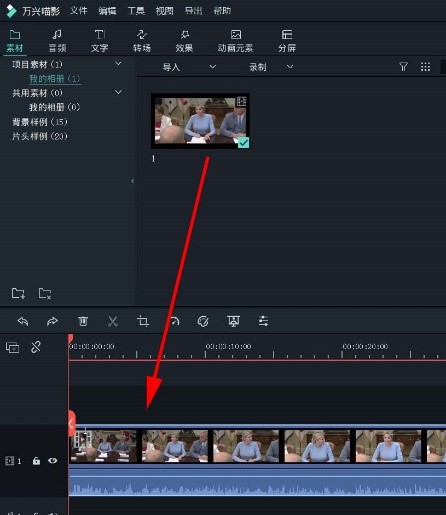Select 我的相册 (0) under 共用素材
The width and height of the screenshot is (446, 515).
pyautogui.click(x=55, y=107)
